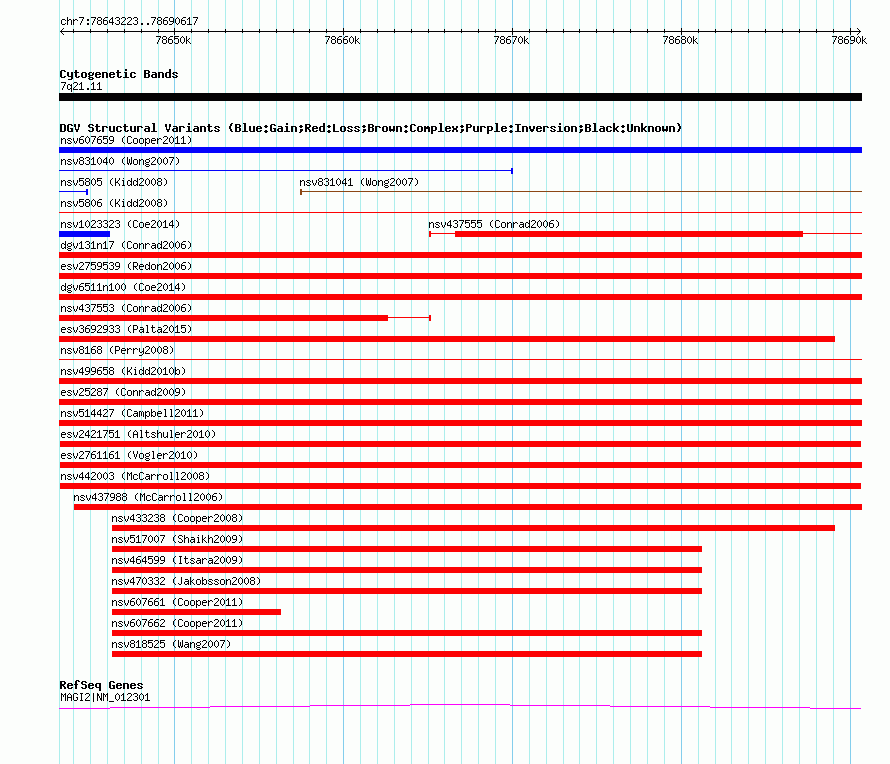Open the nsv831041 (Wong2007) label
Viewport: 890px width, 764px height.
359,182
